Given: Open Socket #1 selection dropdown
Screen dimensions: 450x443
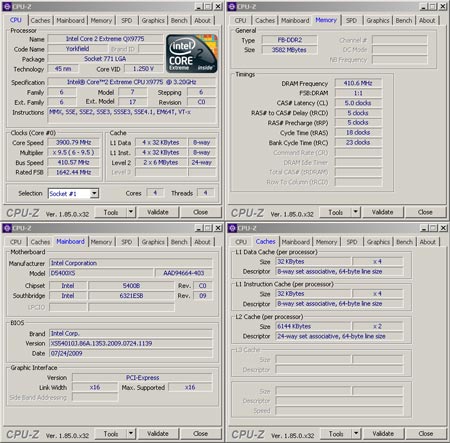Looking at the screenshot, I should 94,193.
